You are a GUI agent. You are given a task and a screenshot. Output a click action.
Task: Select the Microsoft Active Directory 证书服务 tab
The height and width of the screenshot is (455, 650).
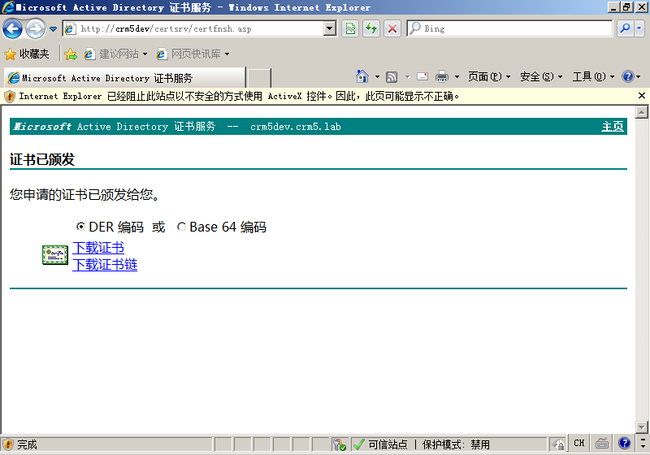coord(124,78)
